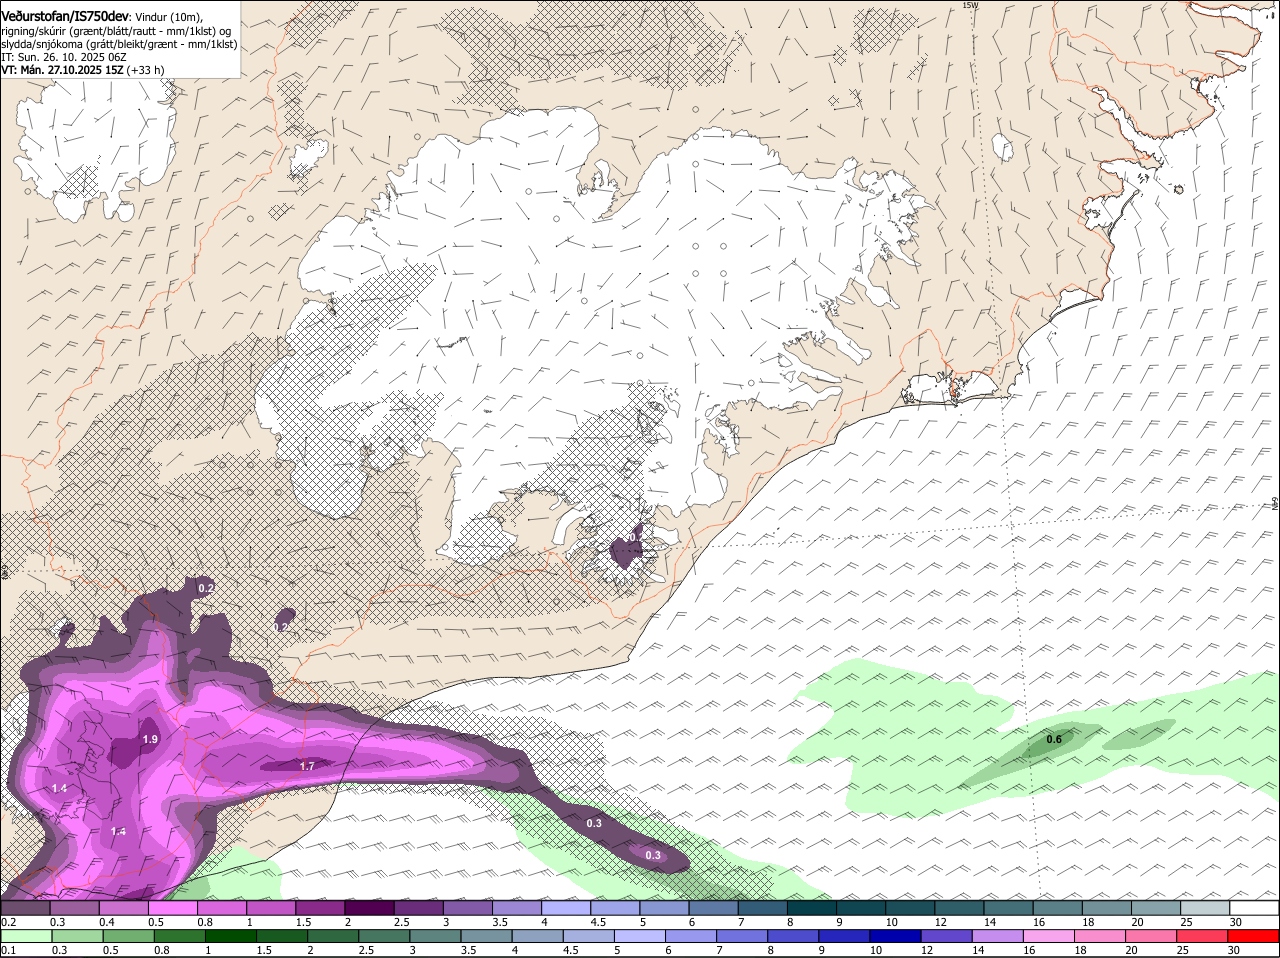The image size is (1280, 958).
Task: Click the 0.6 value in the green area
Action: pyautogui.click(x=1053, y=740)
